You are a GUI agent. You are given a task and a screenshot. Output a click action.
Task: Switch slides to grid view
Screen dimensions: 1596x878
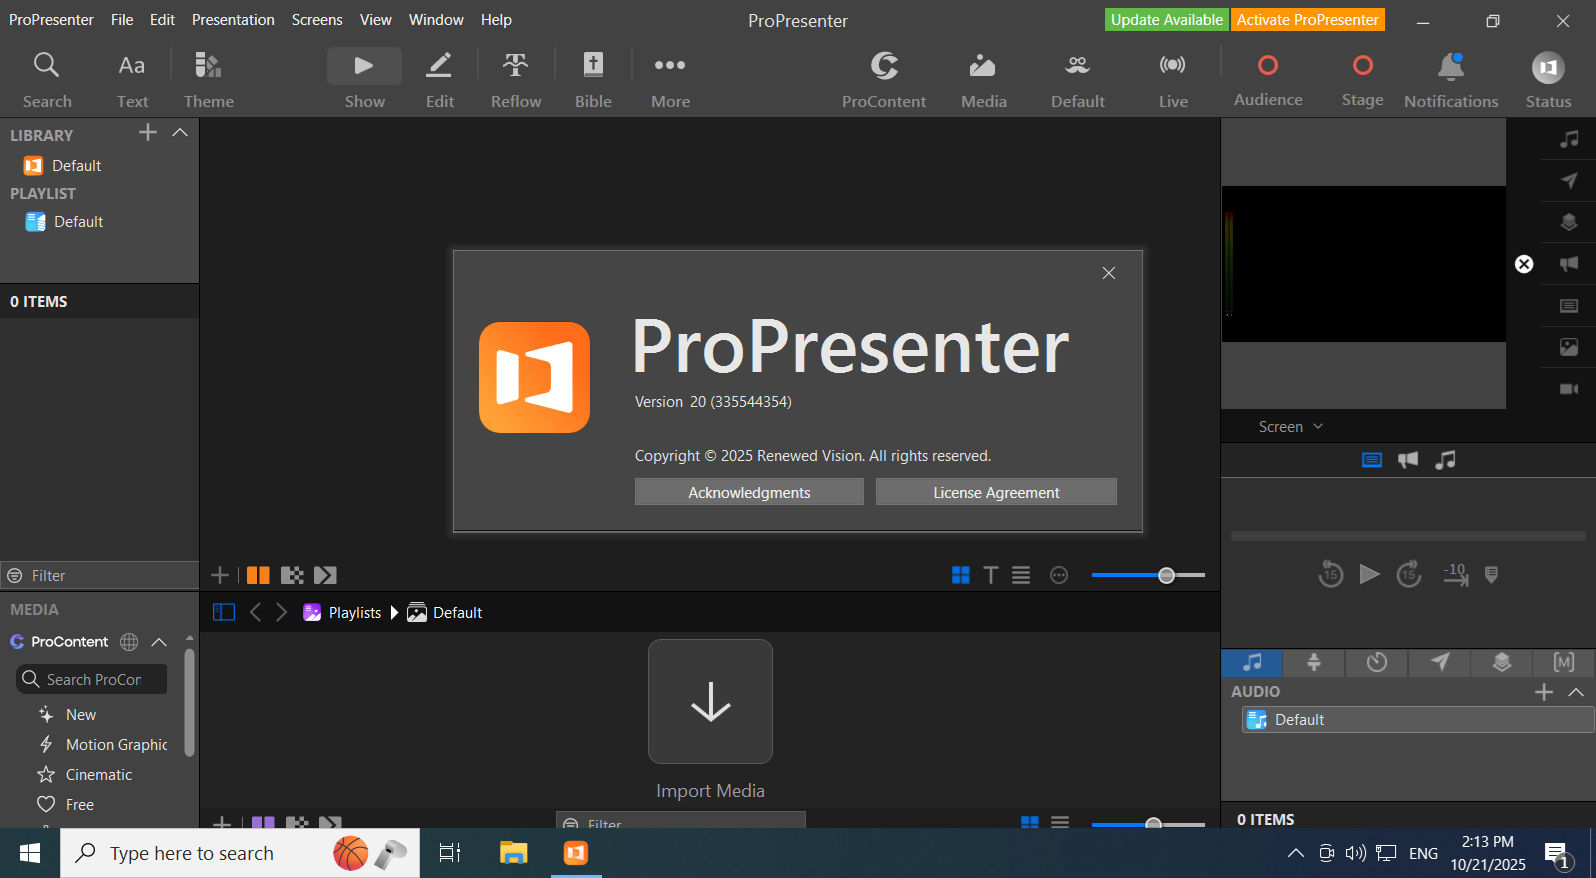pos(961,575)
